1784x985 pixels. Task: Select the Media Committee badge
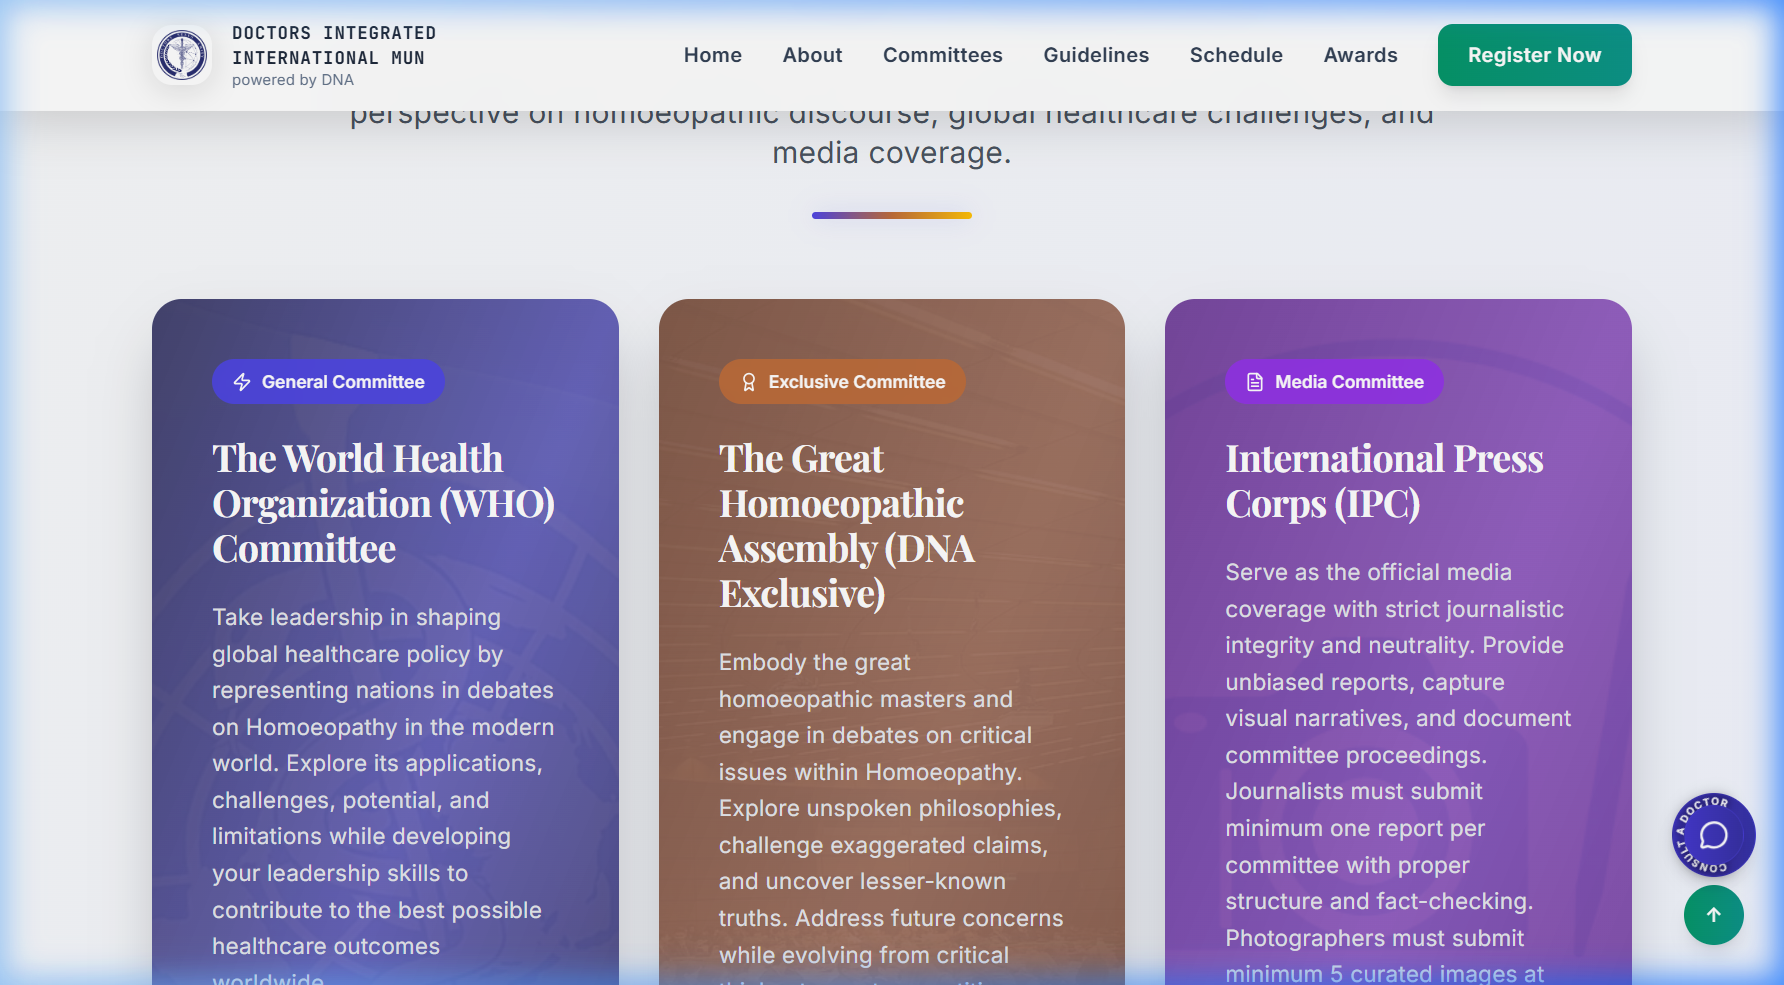[x=1334, y=382]
